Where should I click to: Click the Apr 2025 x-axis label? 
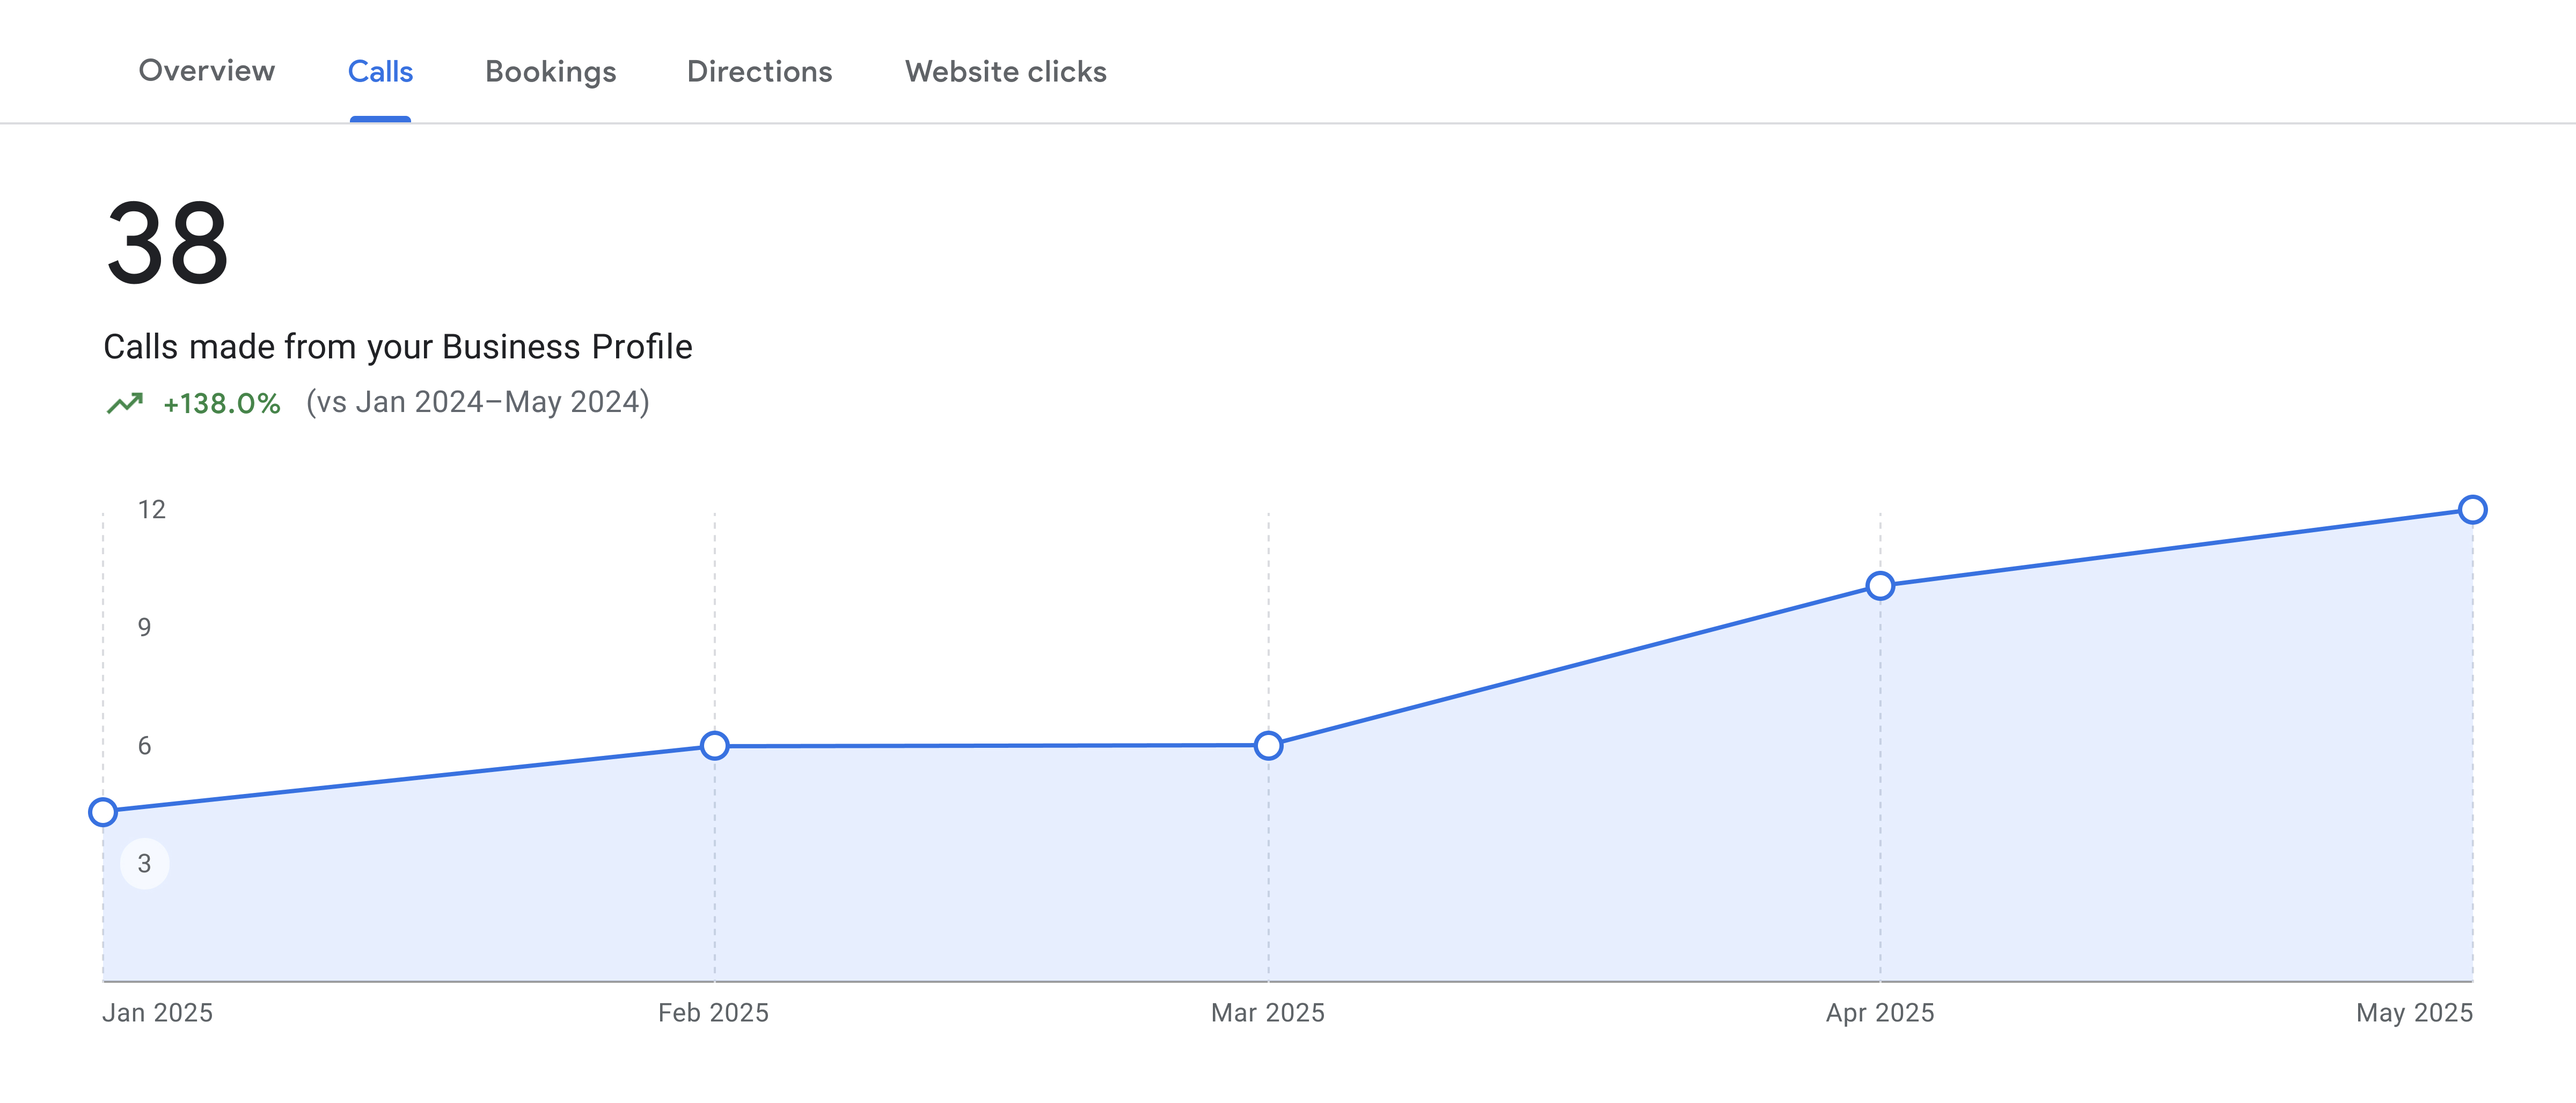(x=1880, y=1013)
